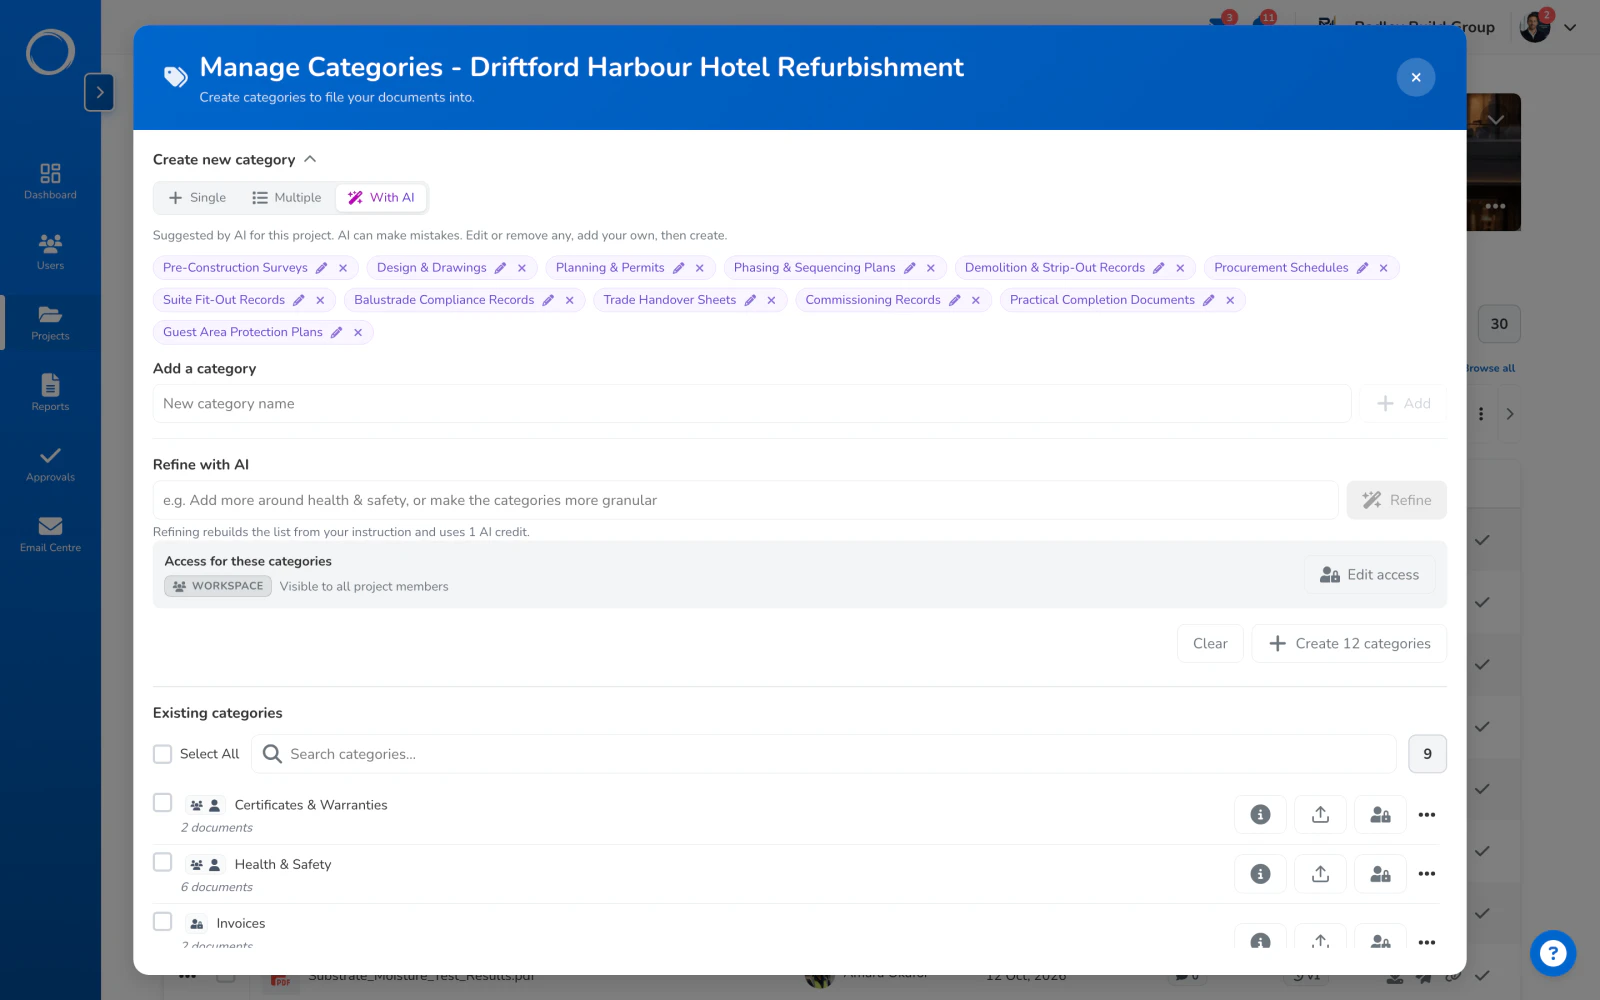The height and width of the screenshot is (1000, 1600).
Task: Open the user profile dropdown
Action: 1570,27
